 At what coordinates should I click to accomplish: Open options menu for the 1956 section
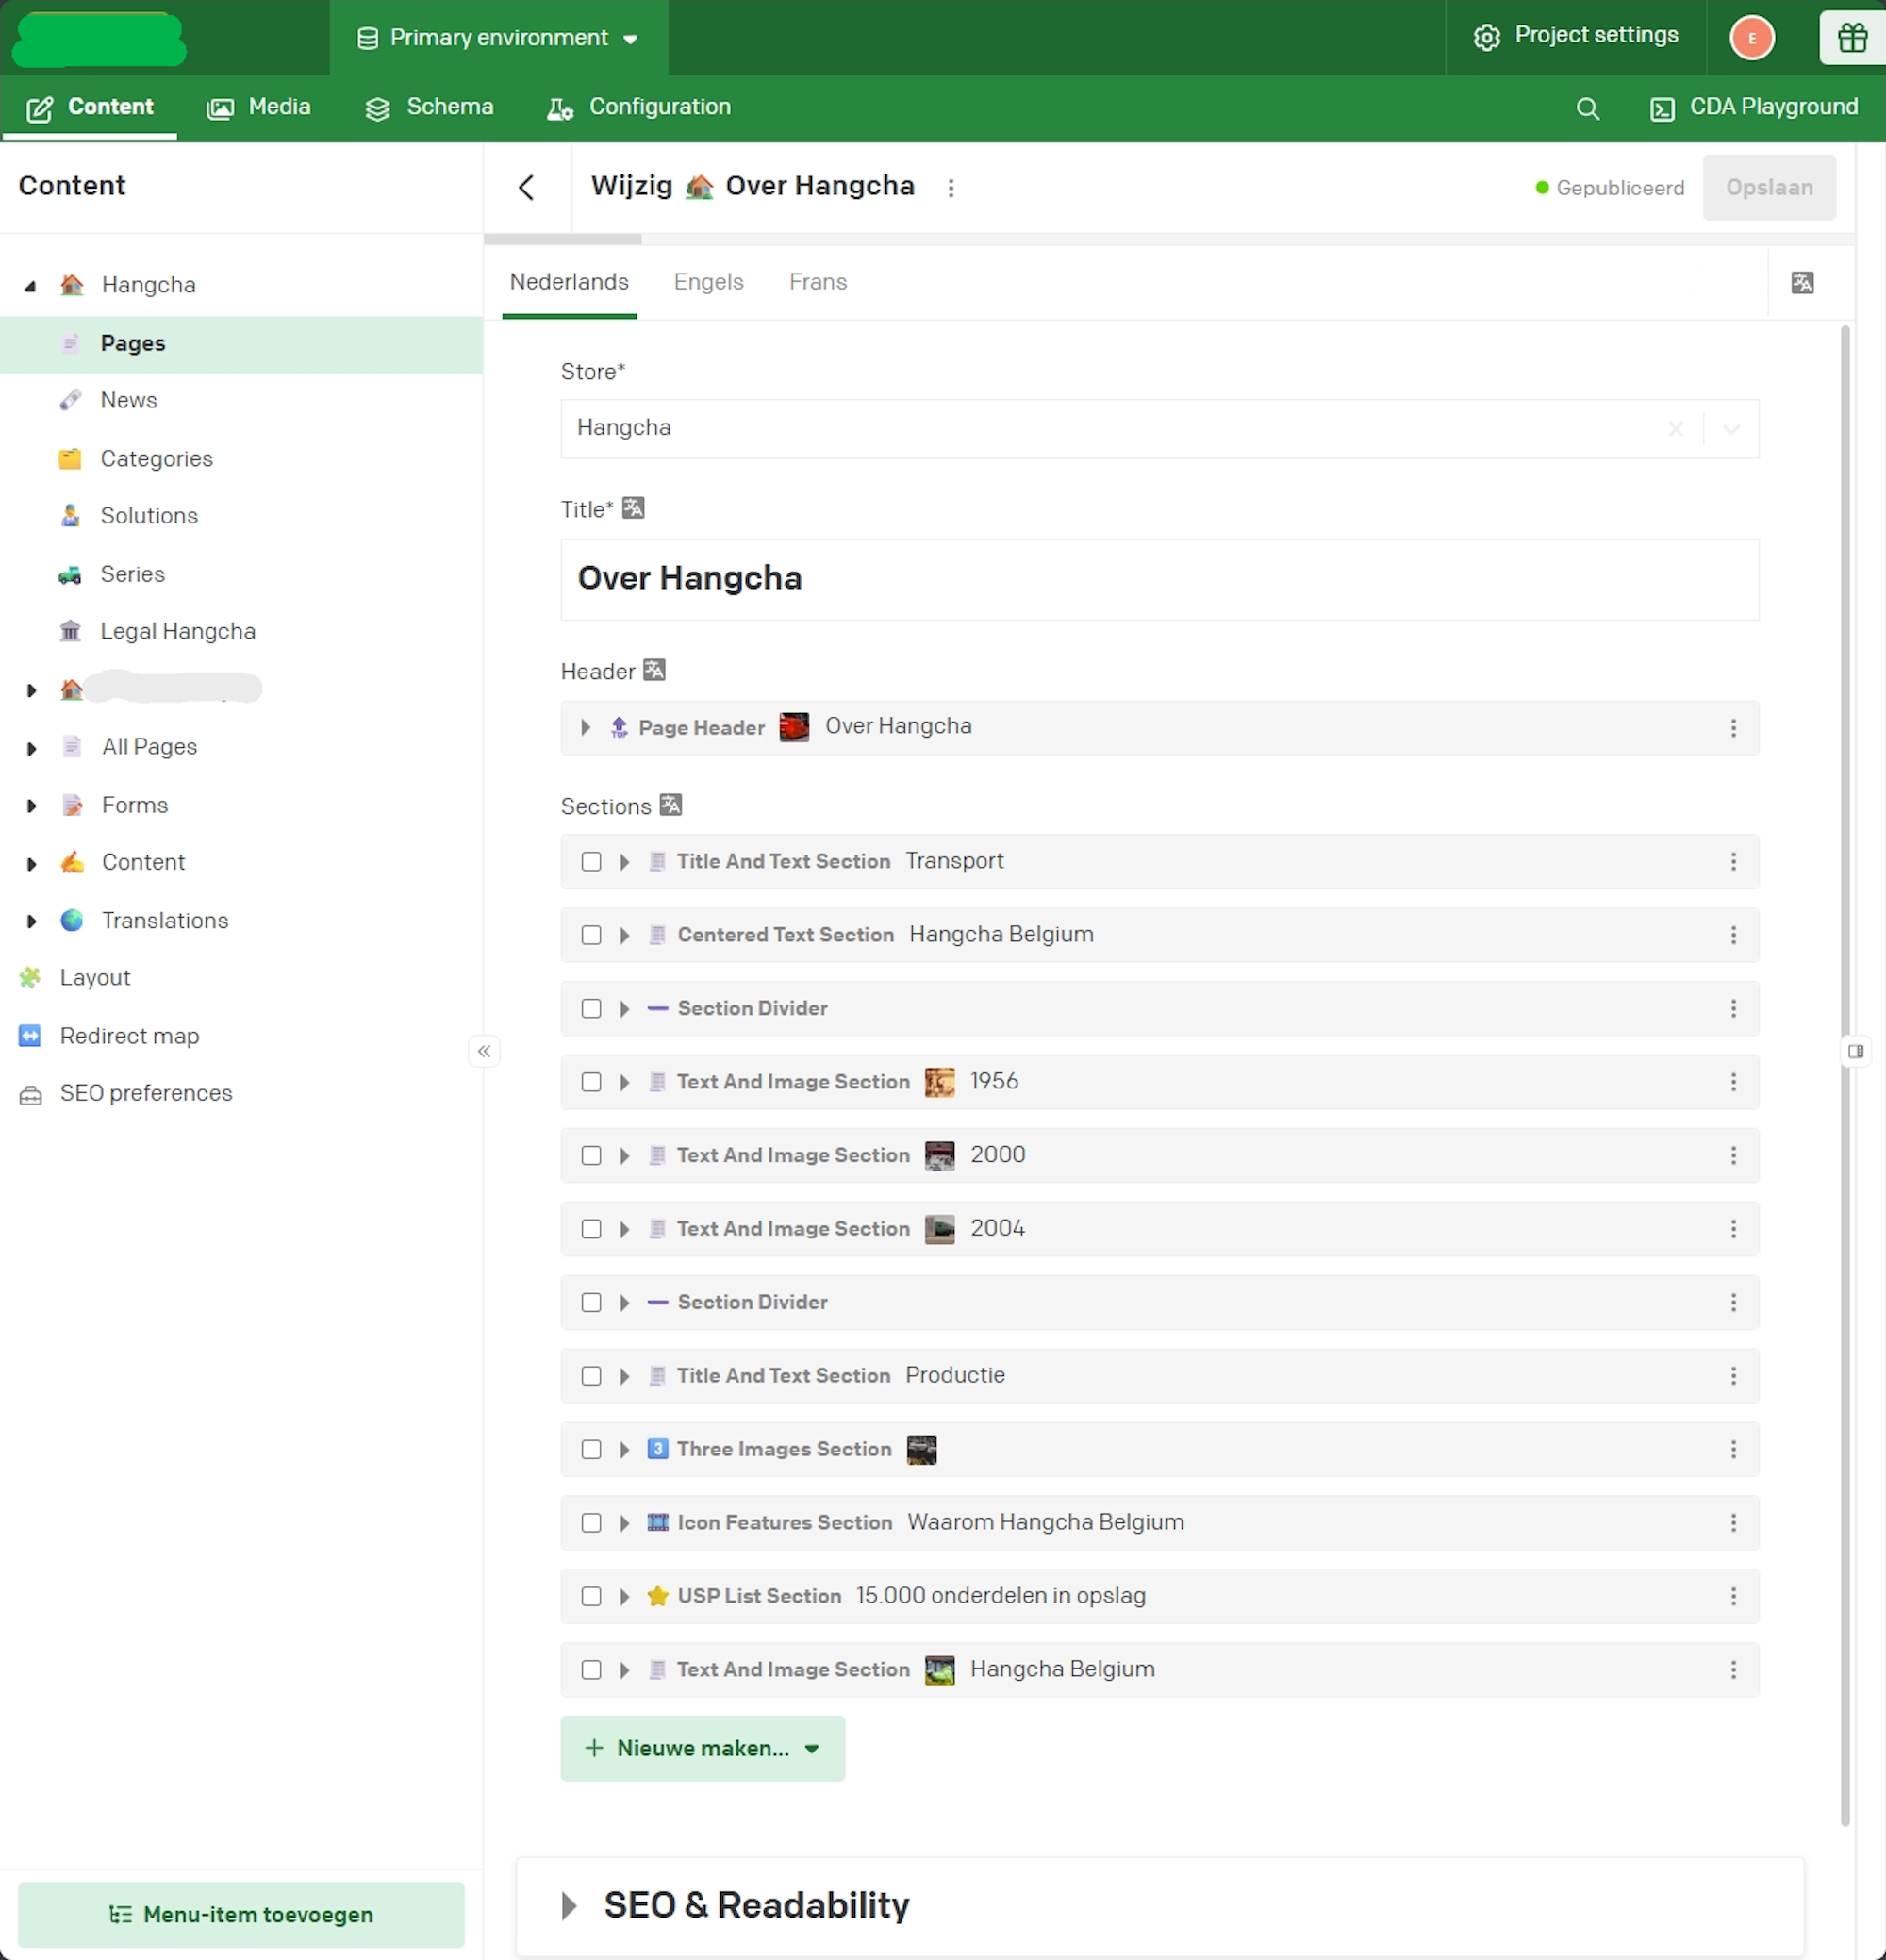[1733, 1082]
